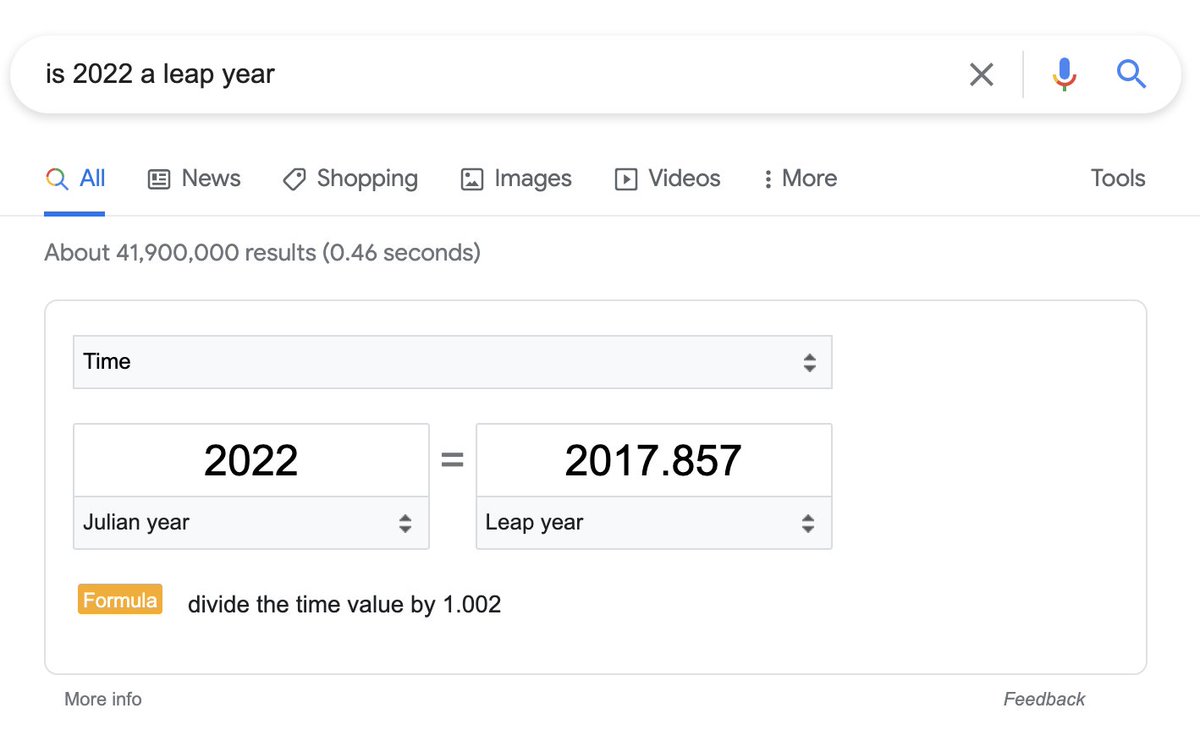Open the Leap year unit dropdown
The height and width of the screenshot is (741, 1200).
pyautogui.click(x=654, y=523)
